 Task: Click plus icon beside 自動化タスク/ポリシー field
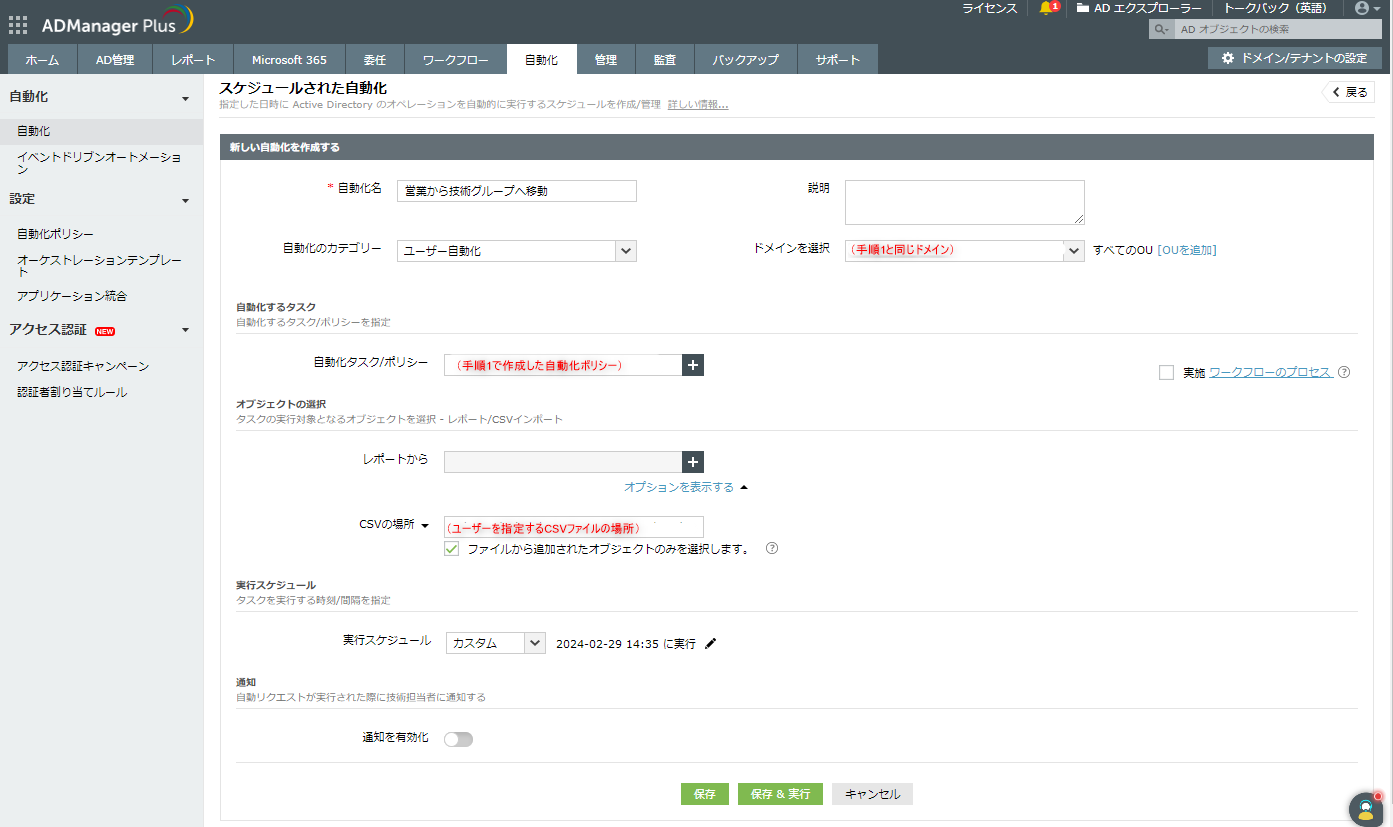(693, 365)
